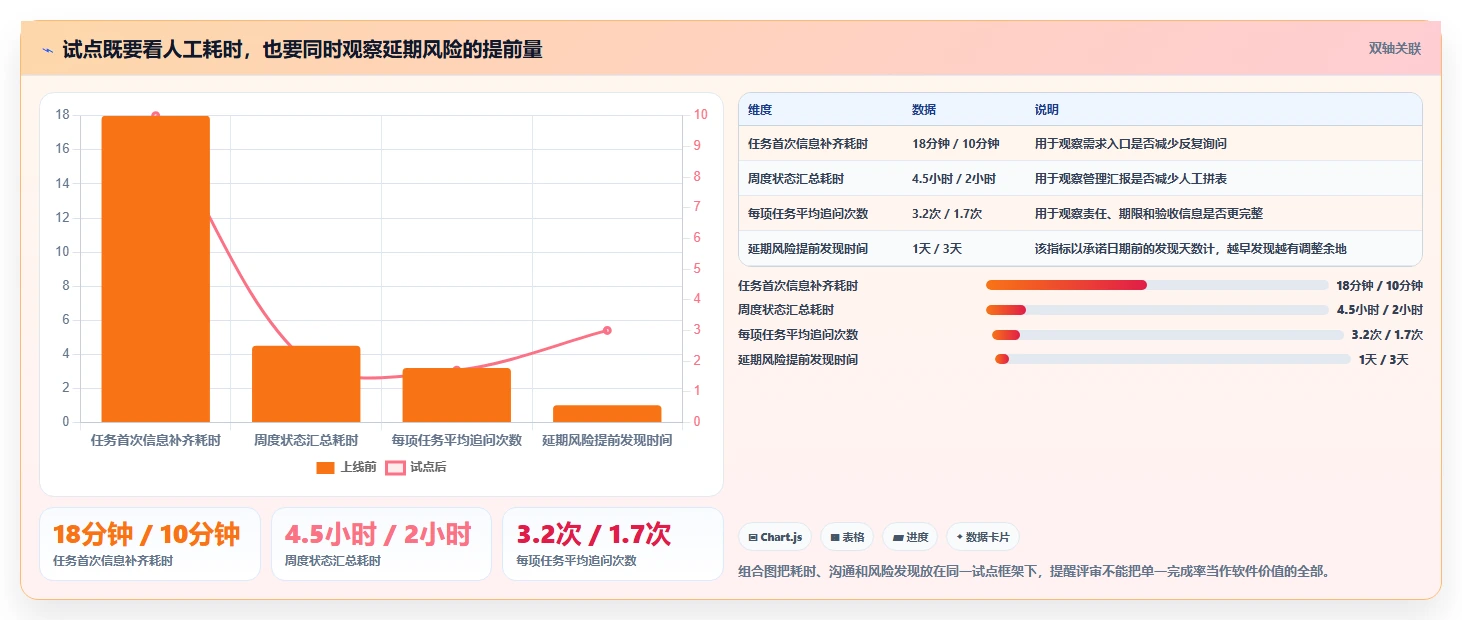Click the orange bar for 每项任务平均追问次数
This screenshot has width=1462, height=620.
tap(456, 395)
